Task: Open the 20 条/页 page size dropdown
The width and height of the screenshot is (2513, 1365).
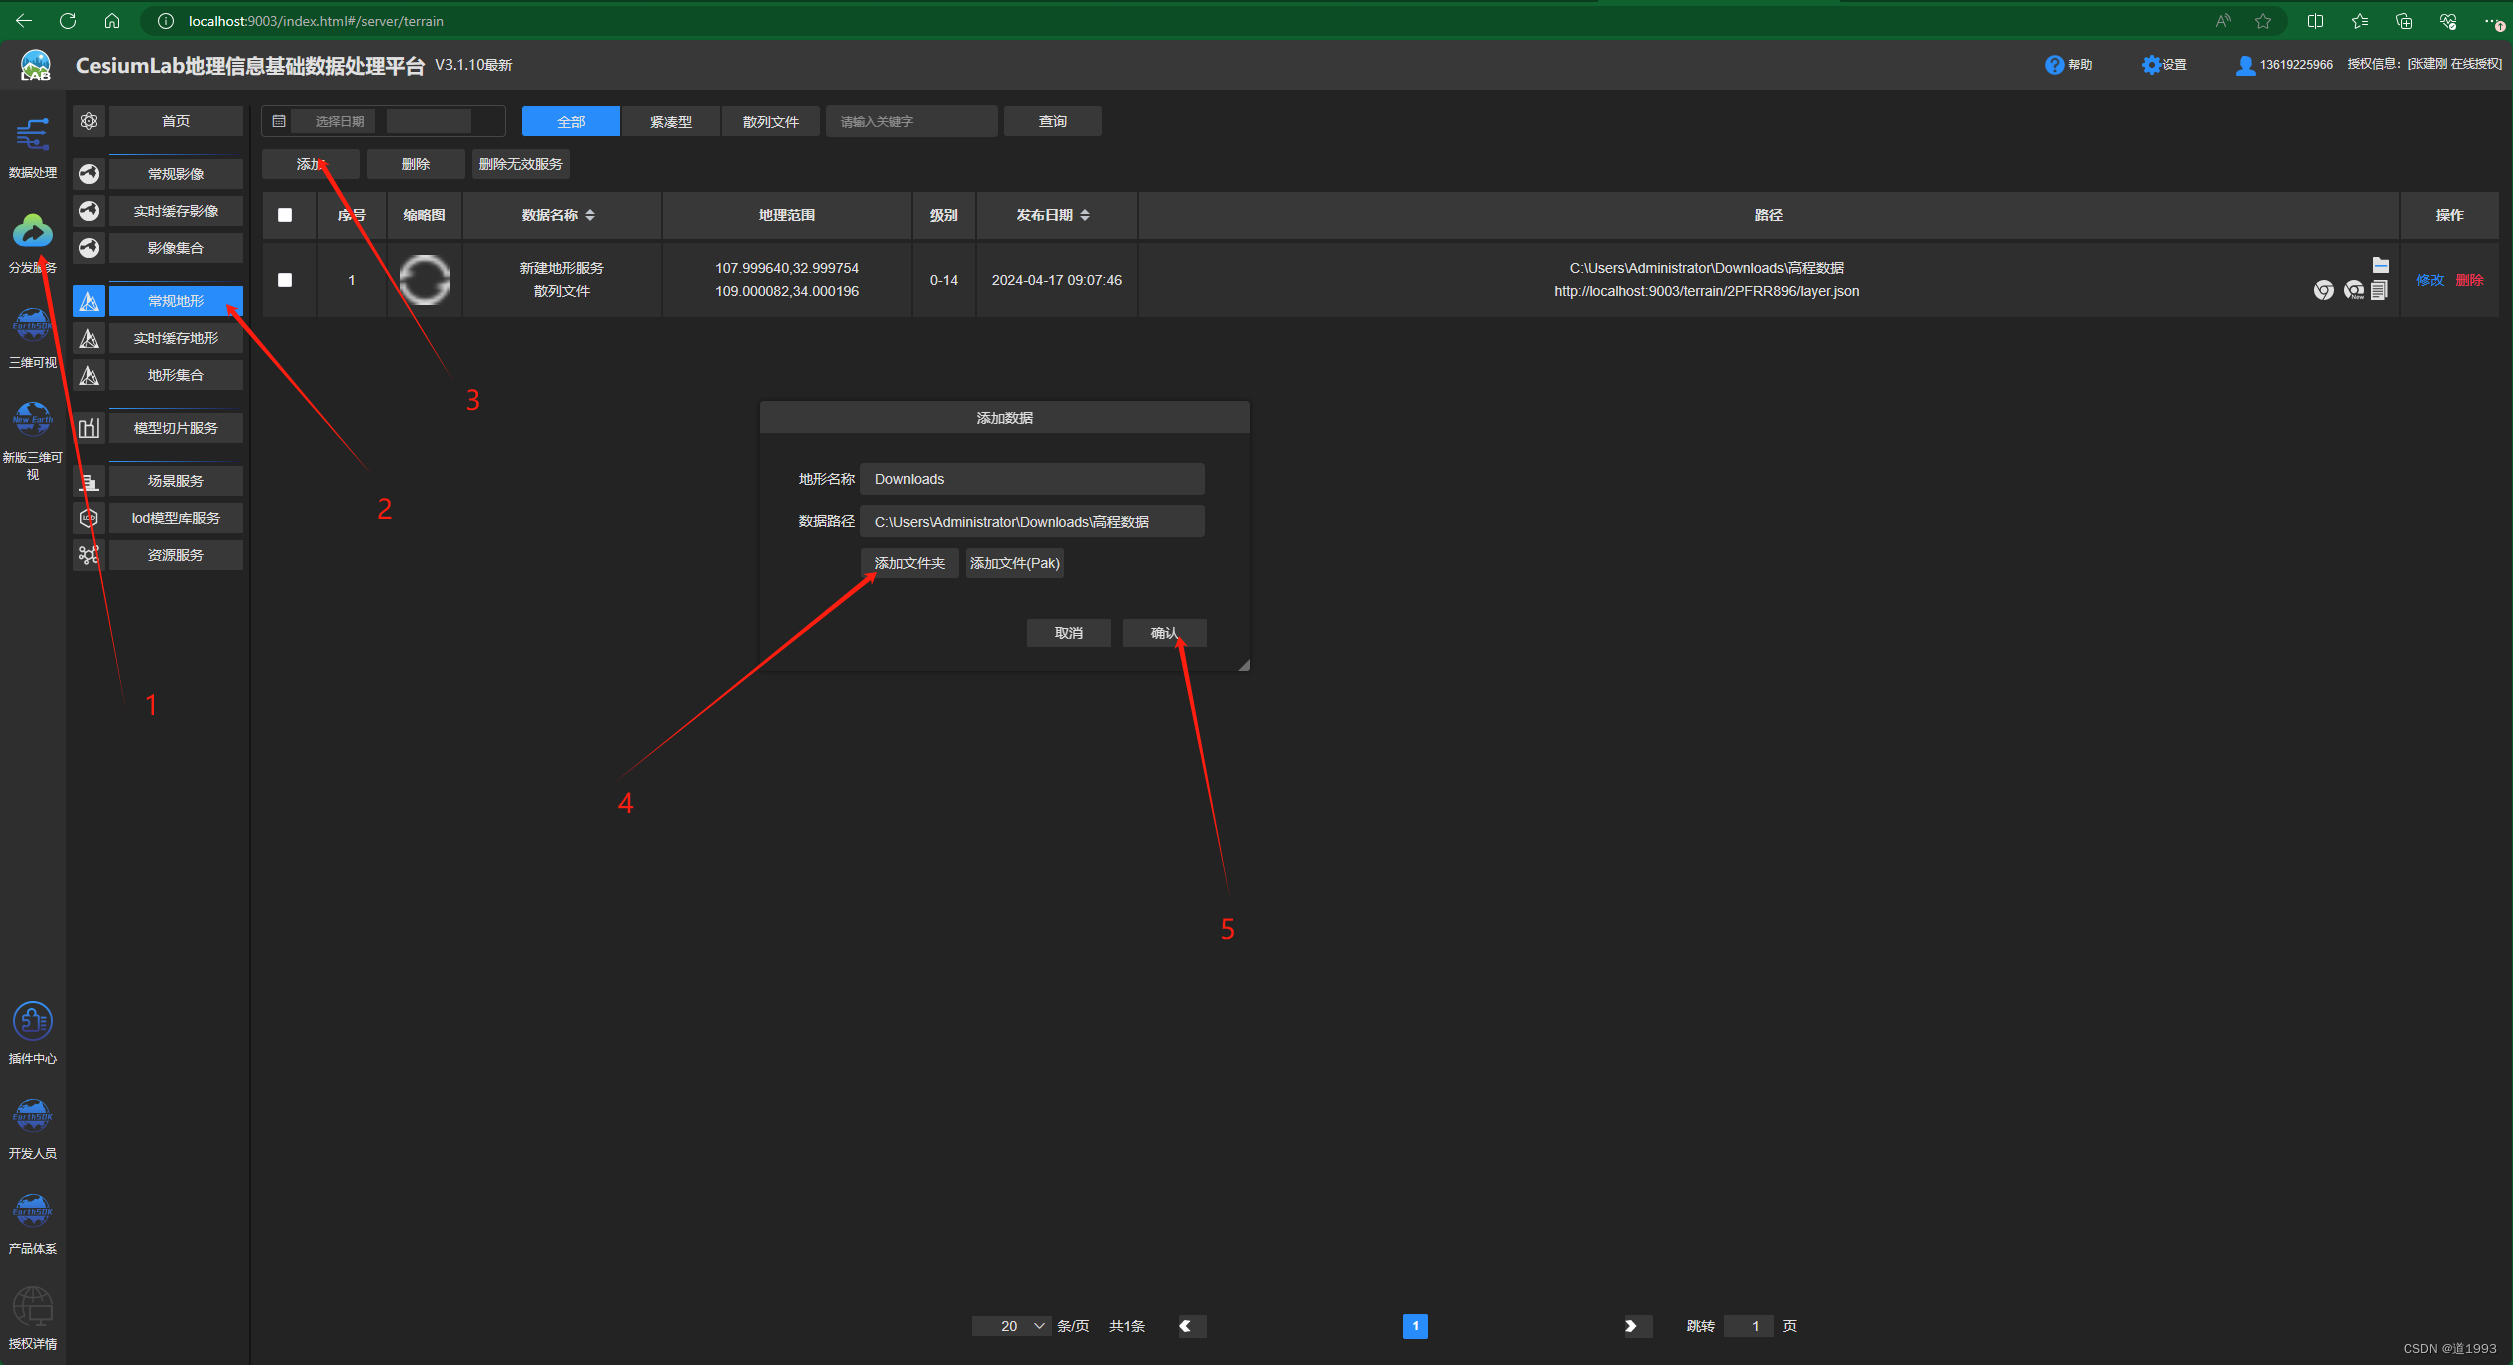Action: click(1011, 1326)
